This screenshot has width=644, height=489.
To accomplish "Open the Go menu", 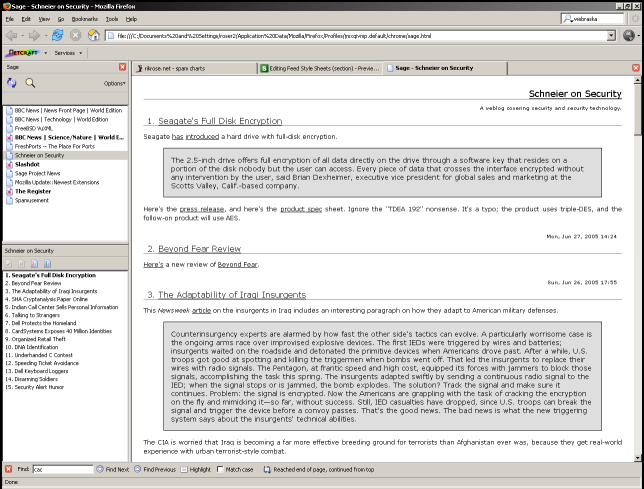I will pyautogui.click(x=61, y=19).
